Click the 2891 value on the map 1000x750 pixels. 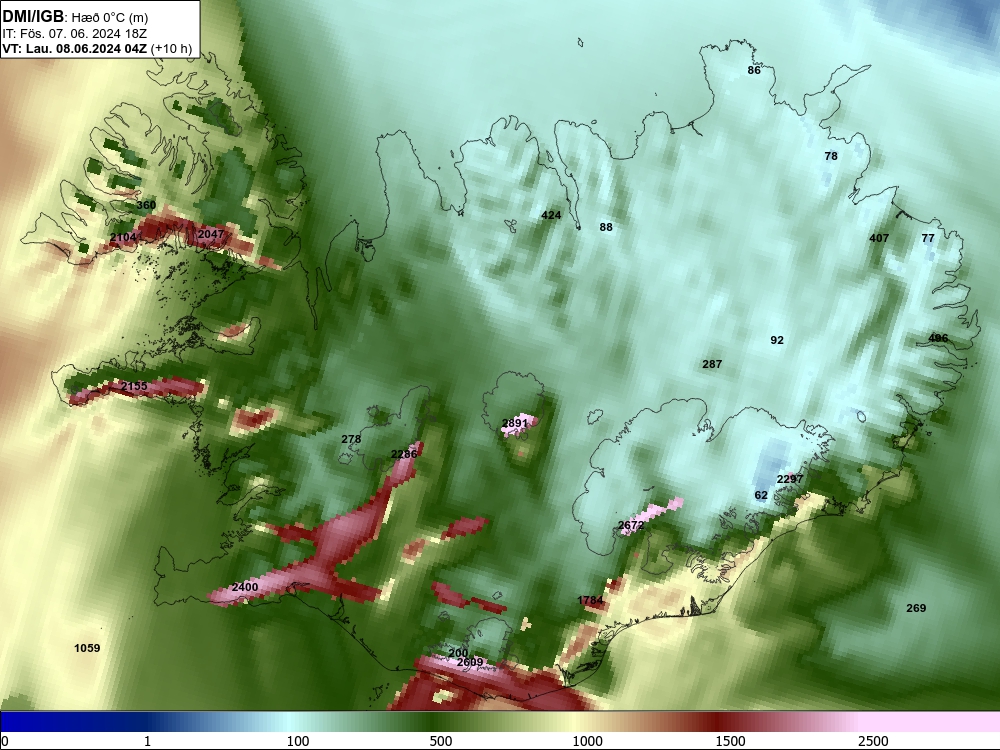click(515, 423)
